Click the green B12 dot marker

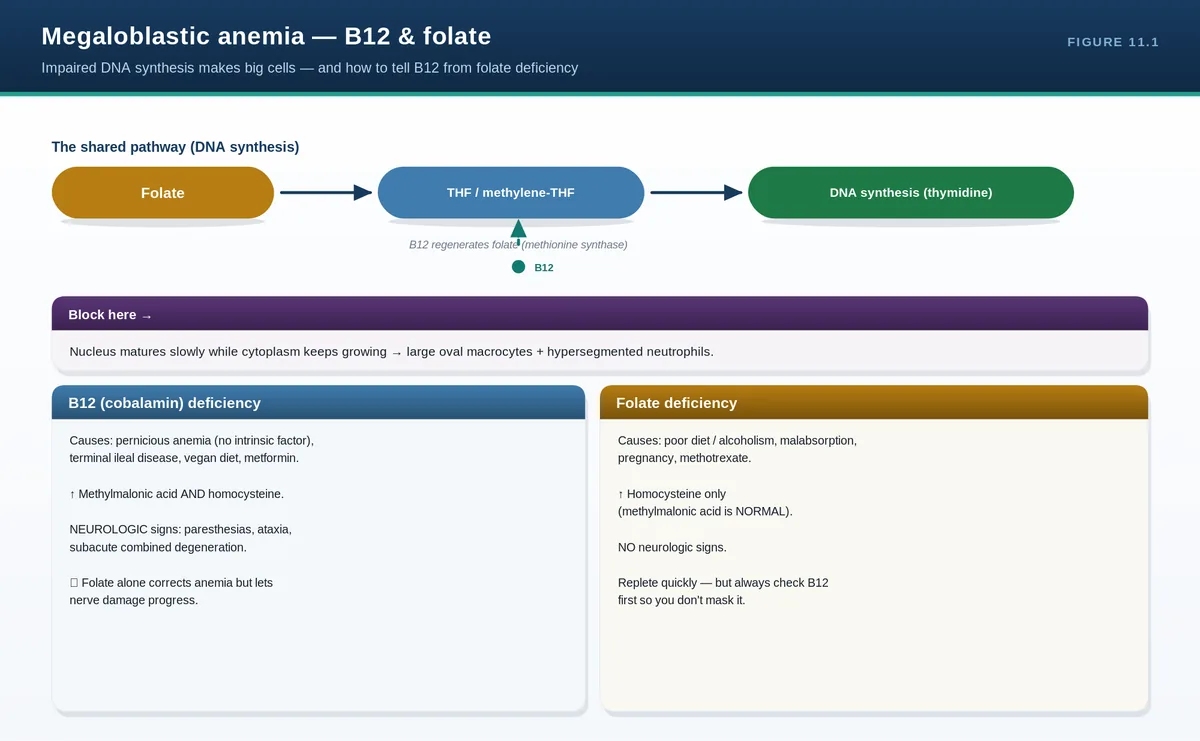pyautogui.click(x=518, y=267)
